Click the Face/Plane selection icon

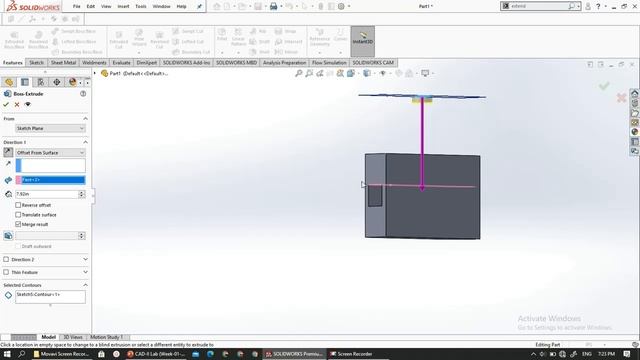(8, 180)
